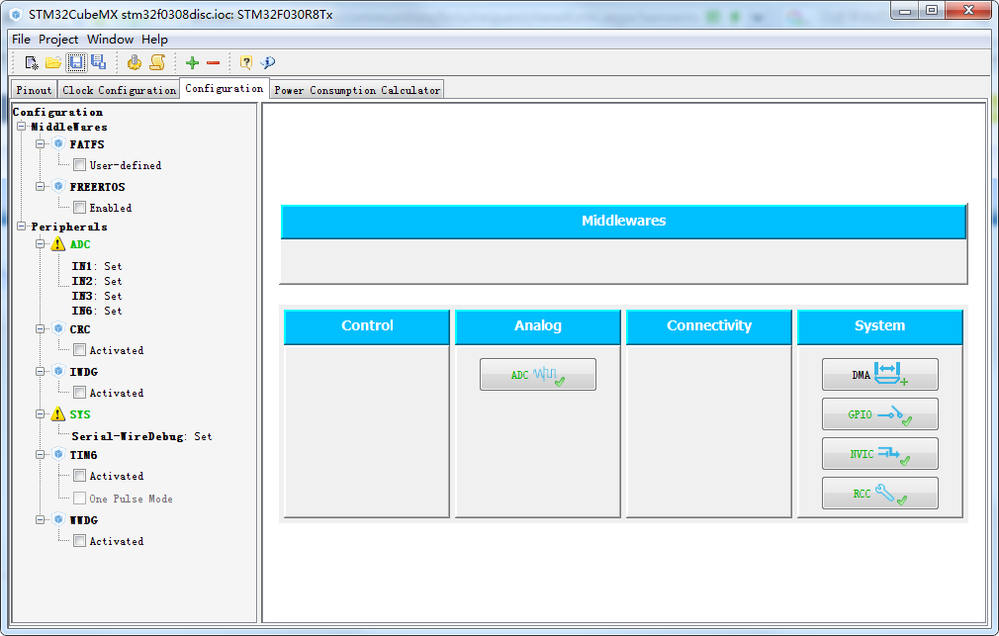Screen dimensions: 999x636
Task: Collapse the FATFS tree node
Action: click(40, 144)
